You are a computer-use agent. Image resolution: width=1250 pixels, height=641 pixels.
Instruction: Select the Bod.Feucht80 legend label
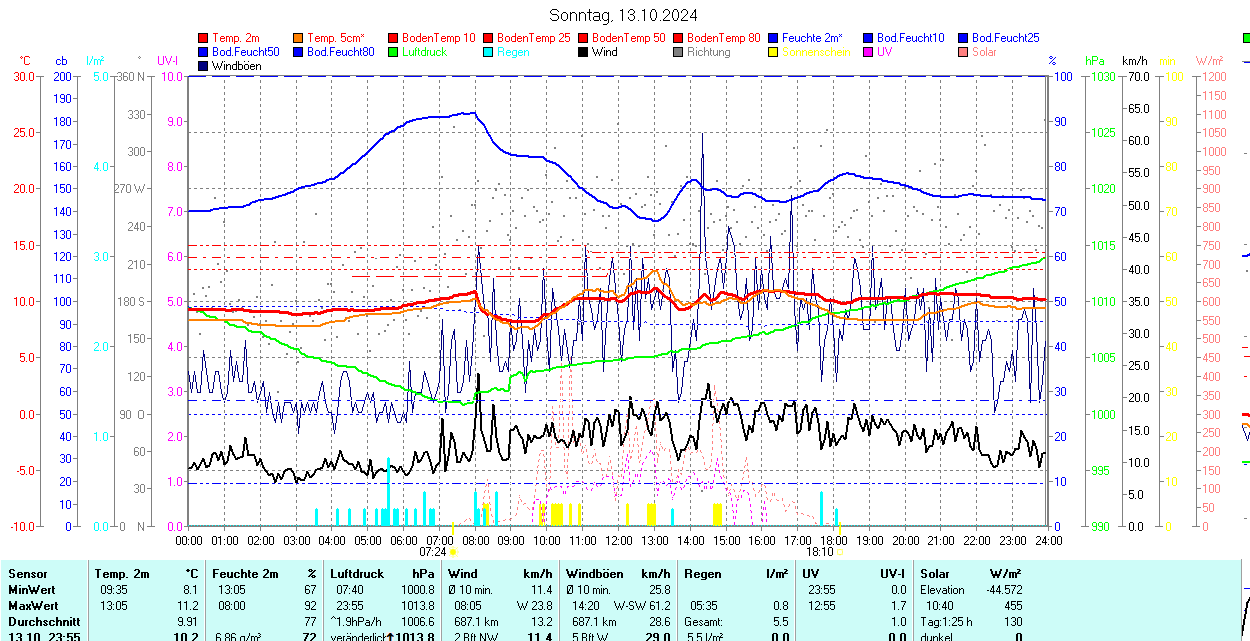point(340,52)
